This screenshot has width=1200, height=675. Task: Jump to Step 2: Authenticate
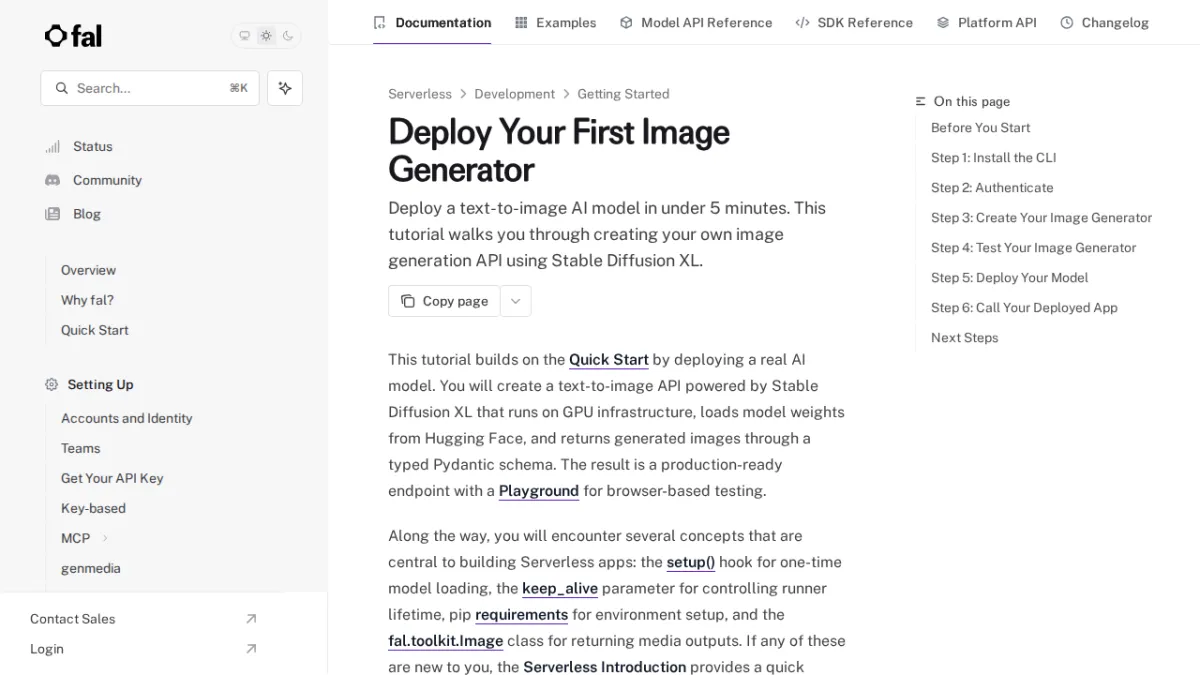(992, 188)
